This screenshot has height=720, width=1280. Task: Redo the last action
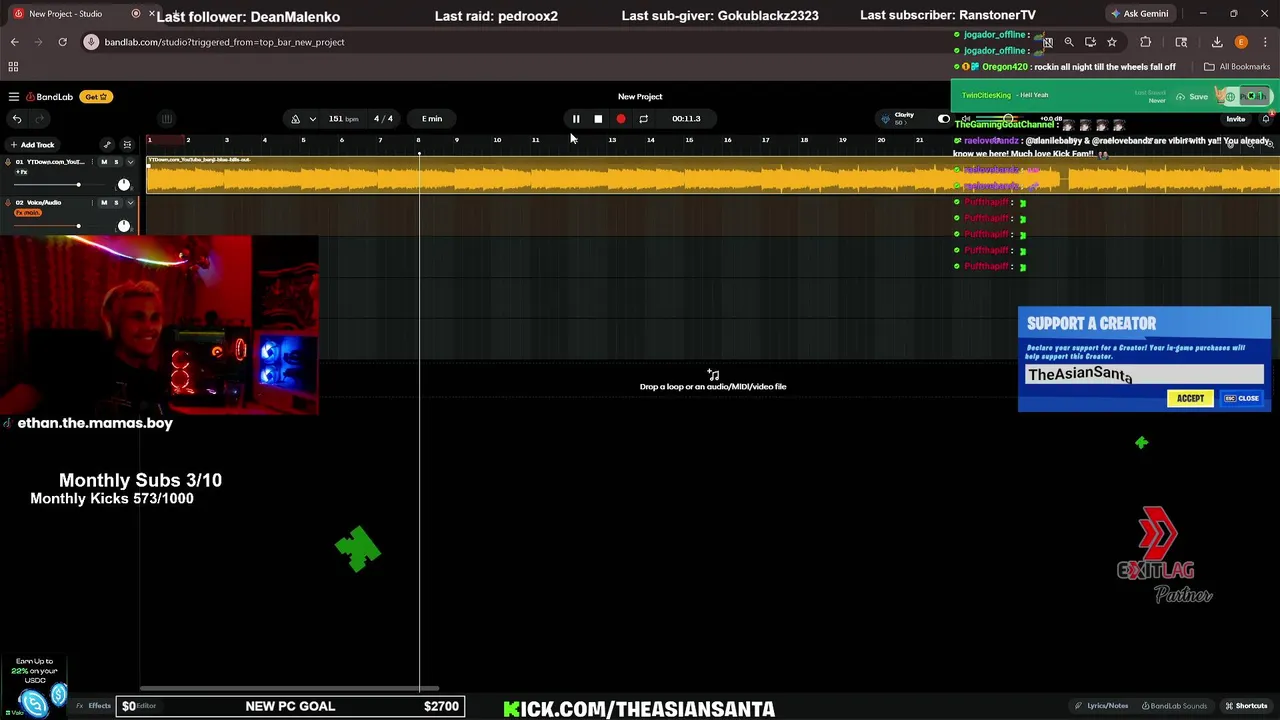(40, 119)
